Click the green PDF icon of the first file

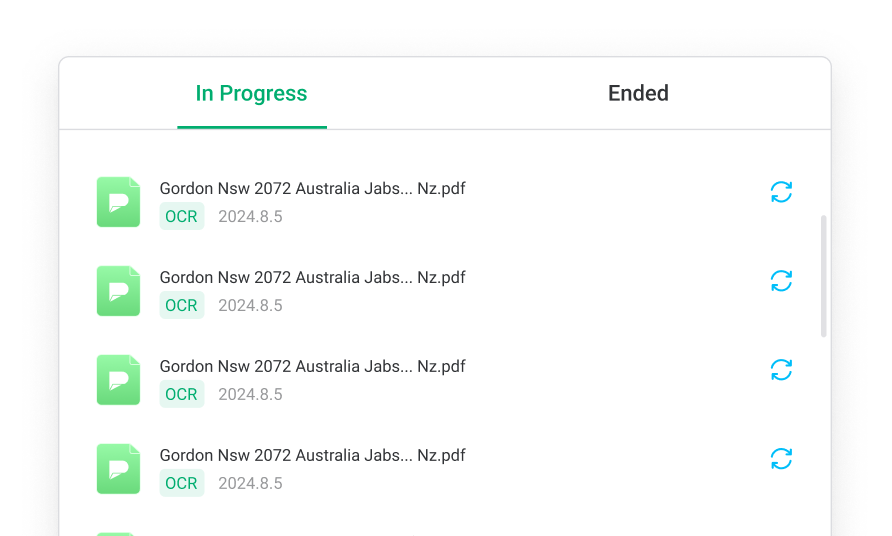(118, 202)
